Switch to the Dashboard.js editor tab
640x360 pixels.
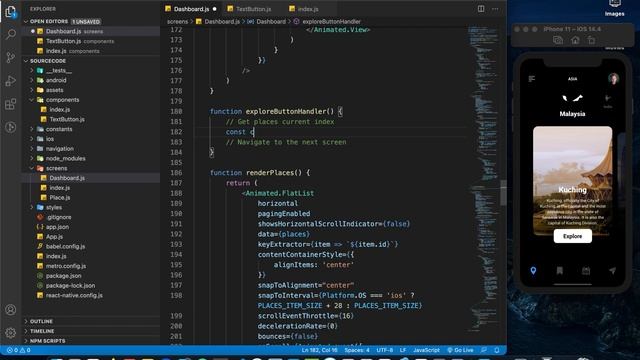[191, 9]
